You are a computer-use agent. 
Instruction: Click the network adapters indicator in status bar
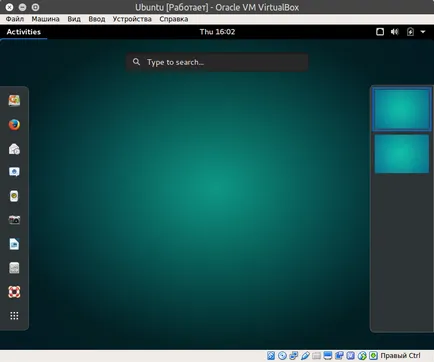coord(294,356)
